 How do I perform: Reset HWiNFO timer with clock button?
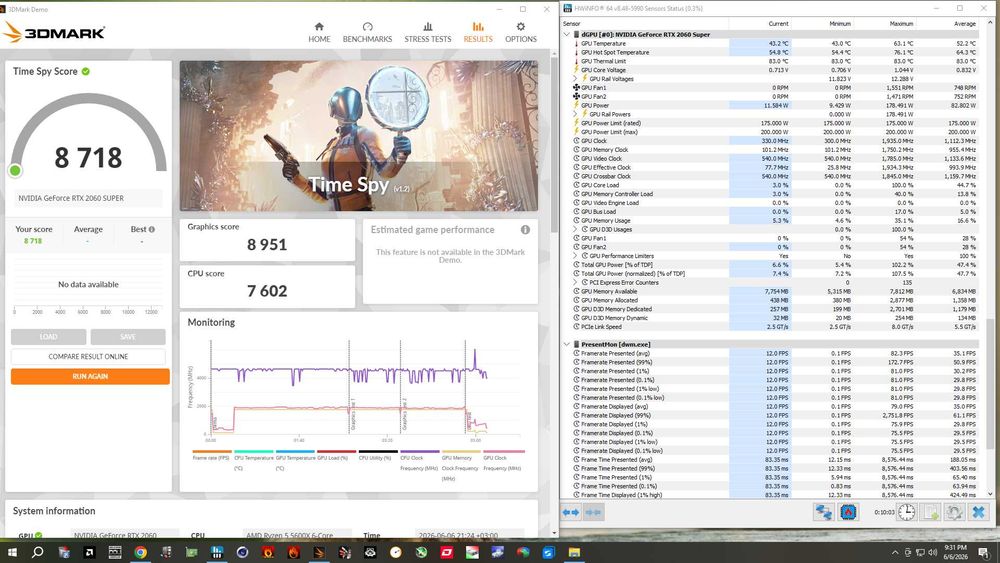[x=906, y=512]
